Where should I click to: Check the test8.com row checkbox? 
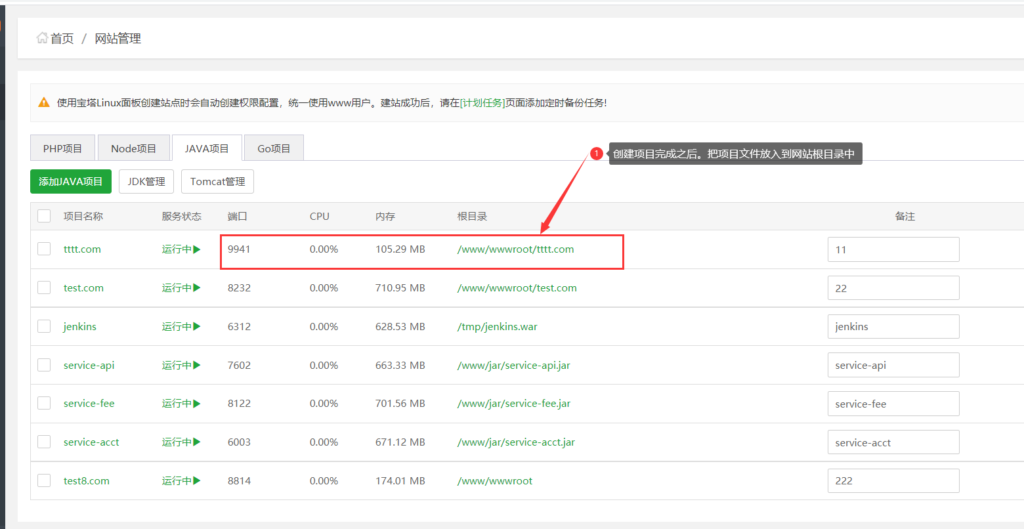point(44,480)
